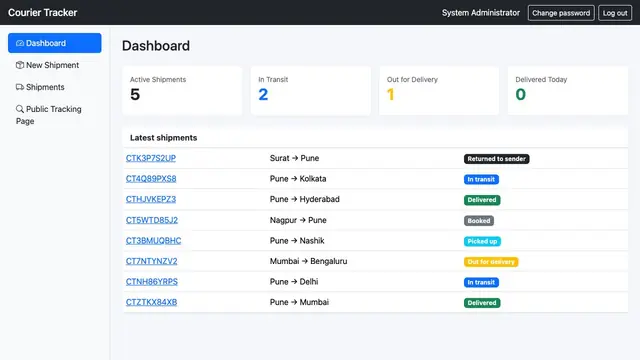
Task: Open shipment CTZTKX84XB
Action: coord(151,302)
